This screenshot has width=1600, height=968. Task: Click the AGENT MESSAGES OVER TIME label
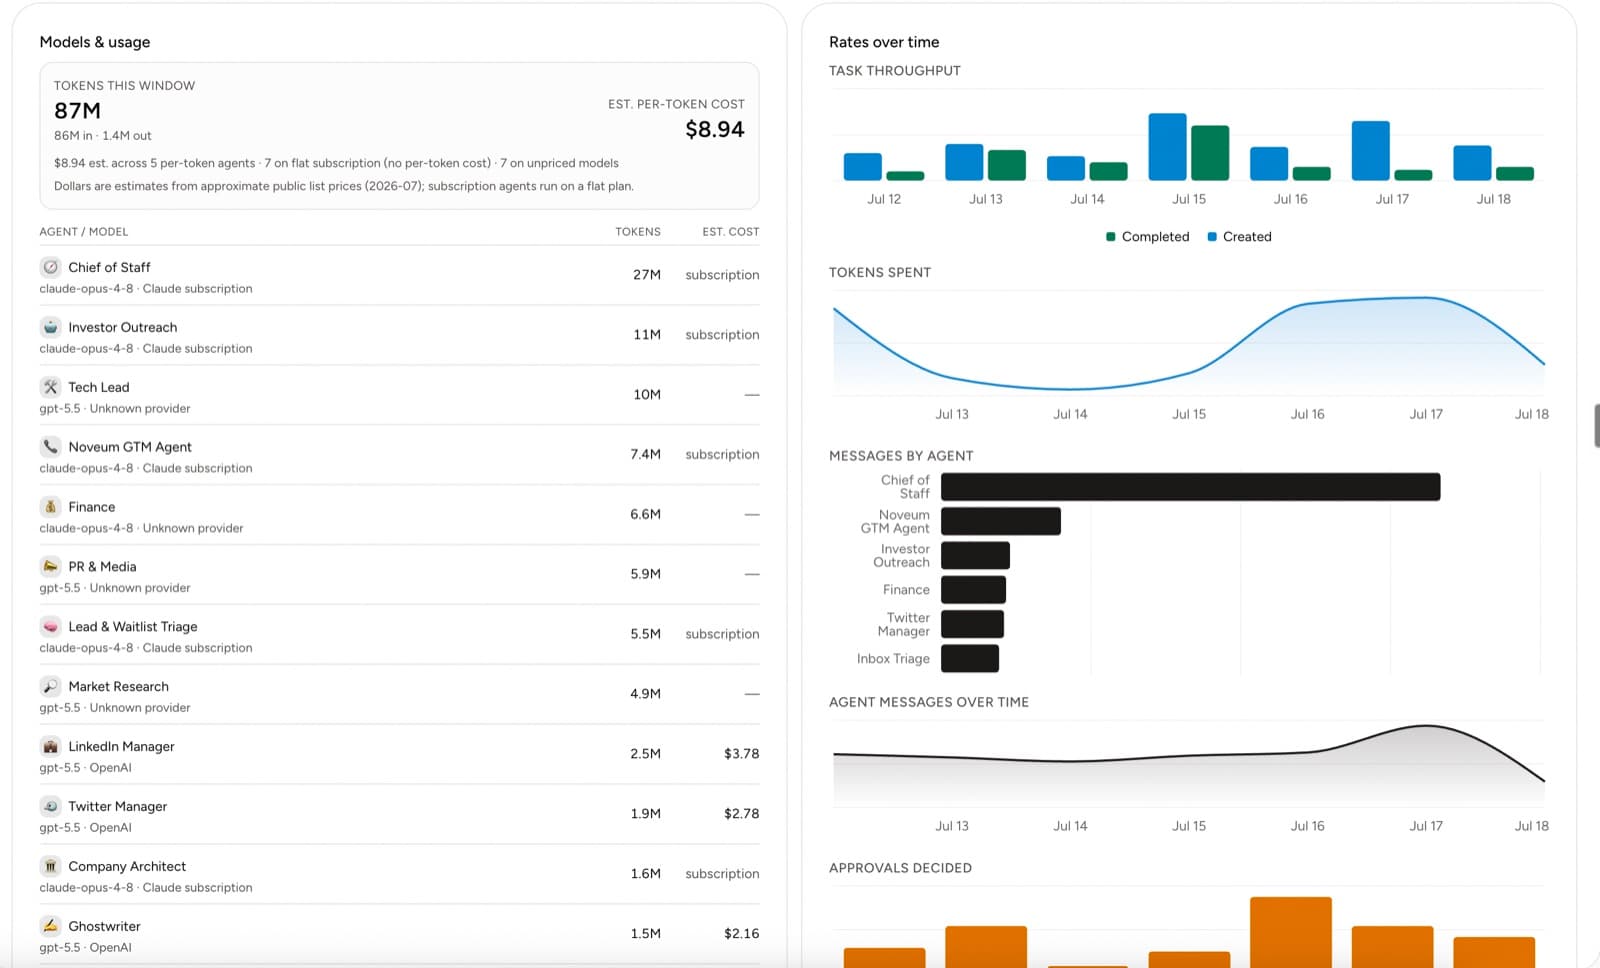click(x=929, y=702)
